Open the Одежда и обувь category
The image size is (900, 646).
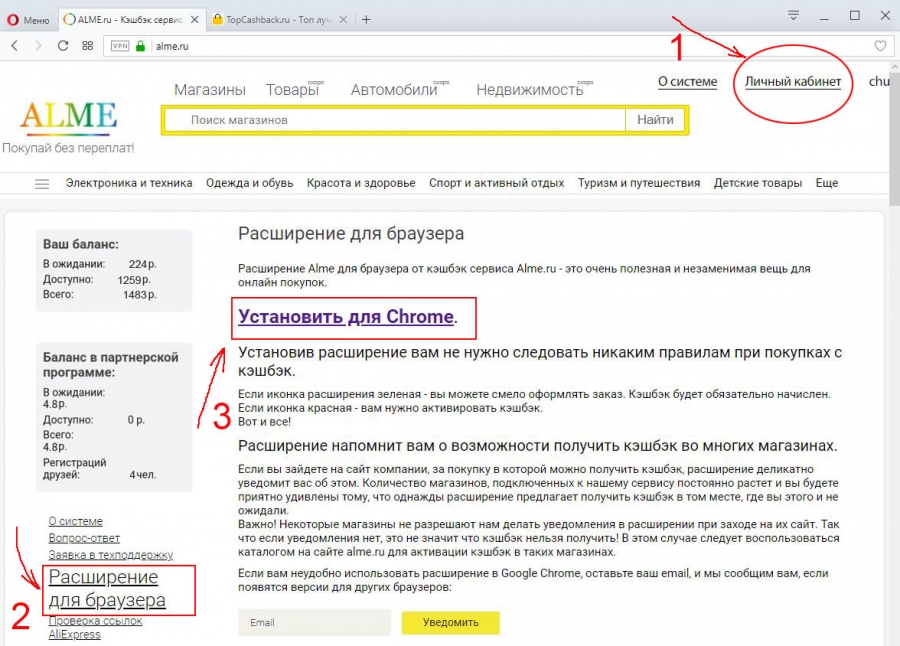[x=250, y=183]
